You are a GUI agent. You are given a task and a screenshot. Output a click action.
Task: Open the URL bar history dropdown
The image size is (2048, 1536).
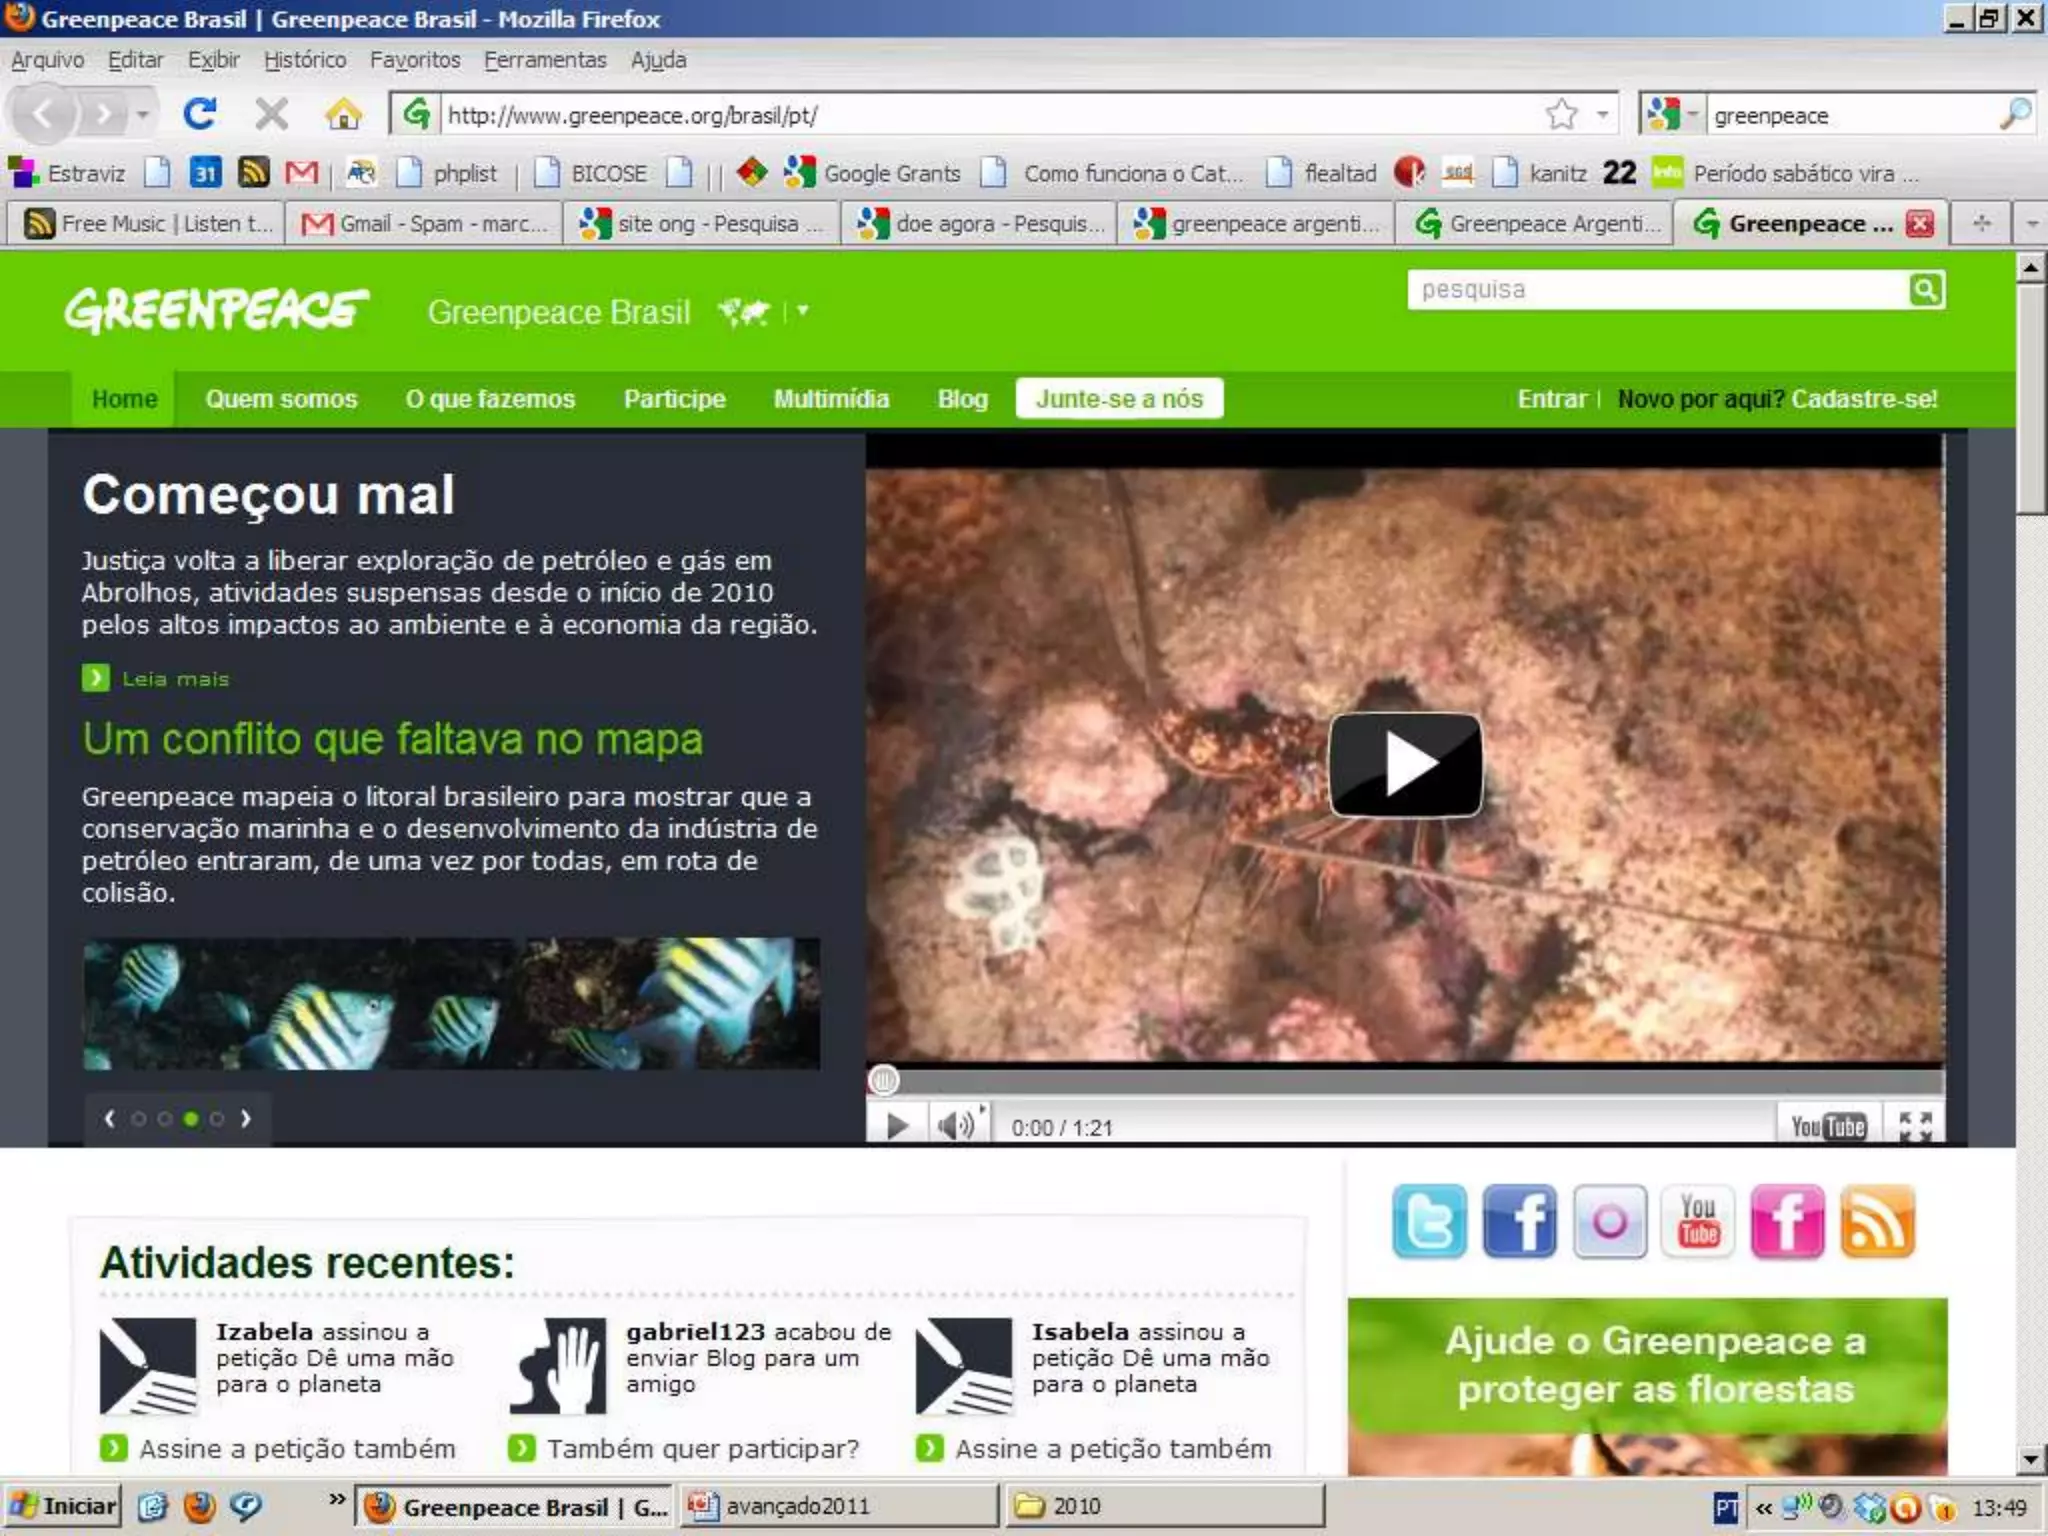1603,114
